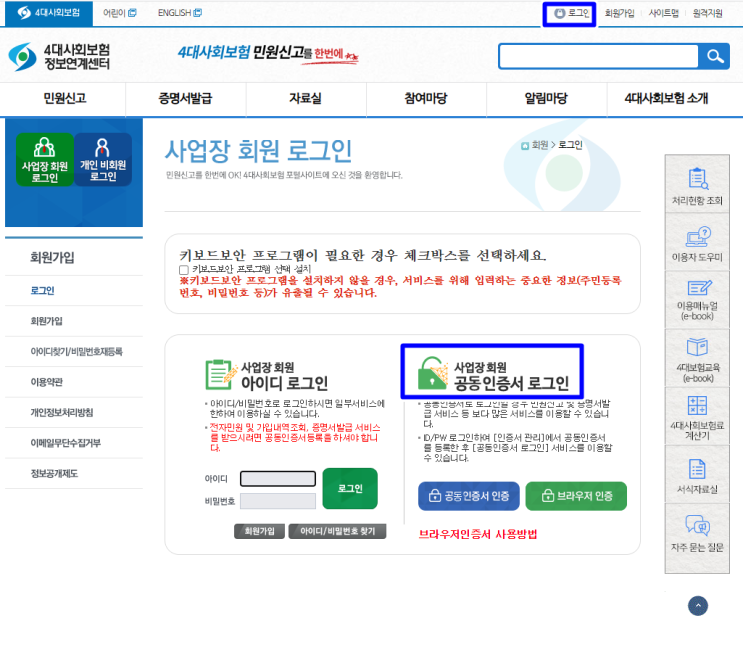743x655 pixels.
Task: Open the 원격지원 link
Action: point(707,13)
